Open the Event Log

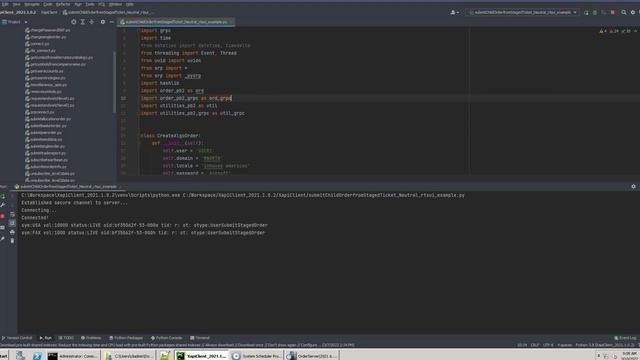point(625,338)
